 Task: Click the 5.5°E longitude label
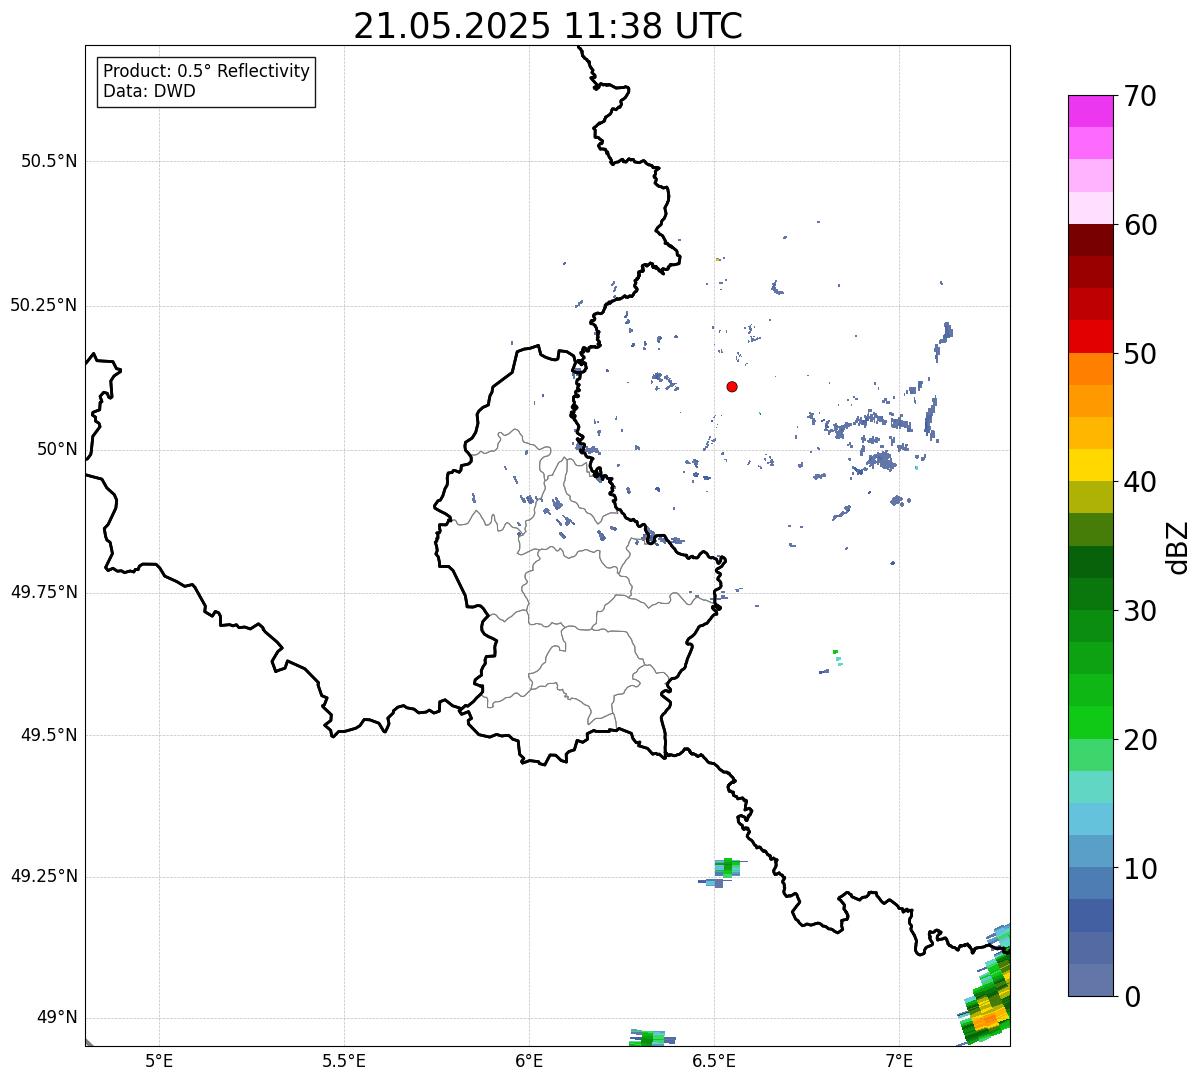344,1061
